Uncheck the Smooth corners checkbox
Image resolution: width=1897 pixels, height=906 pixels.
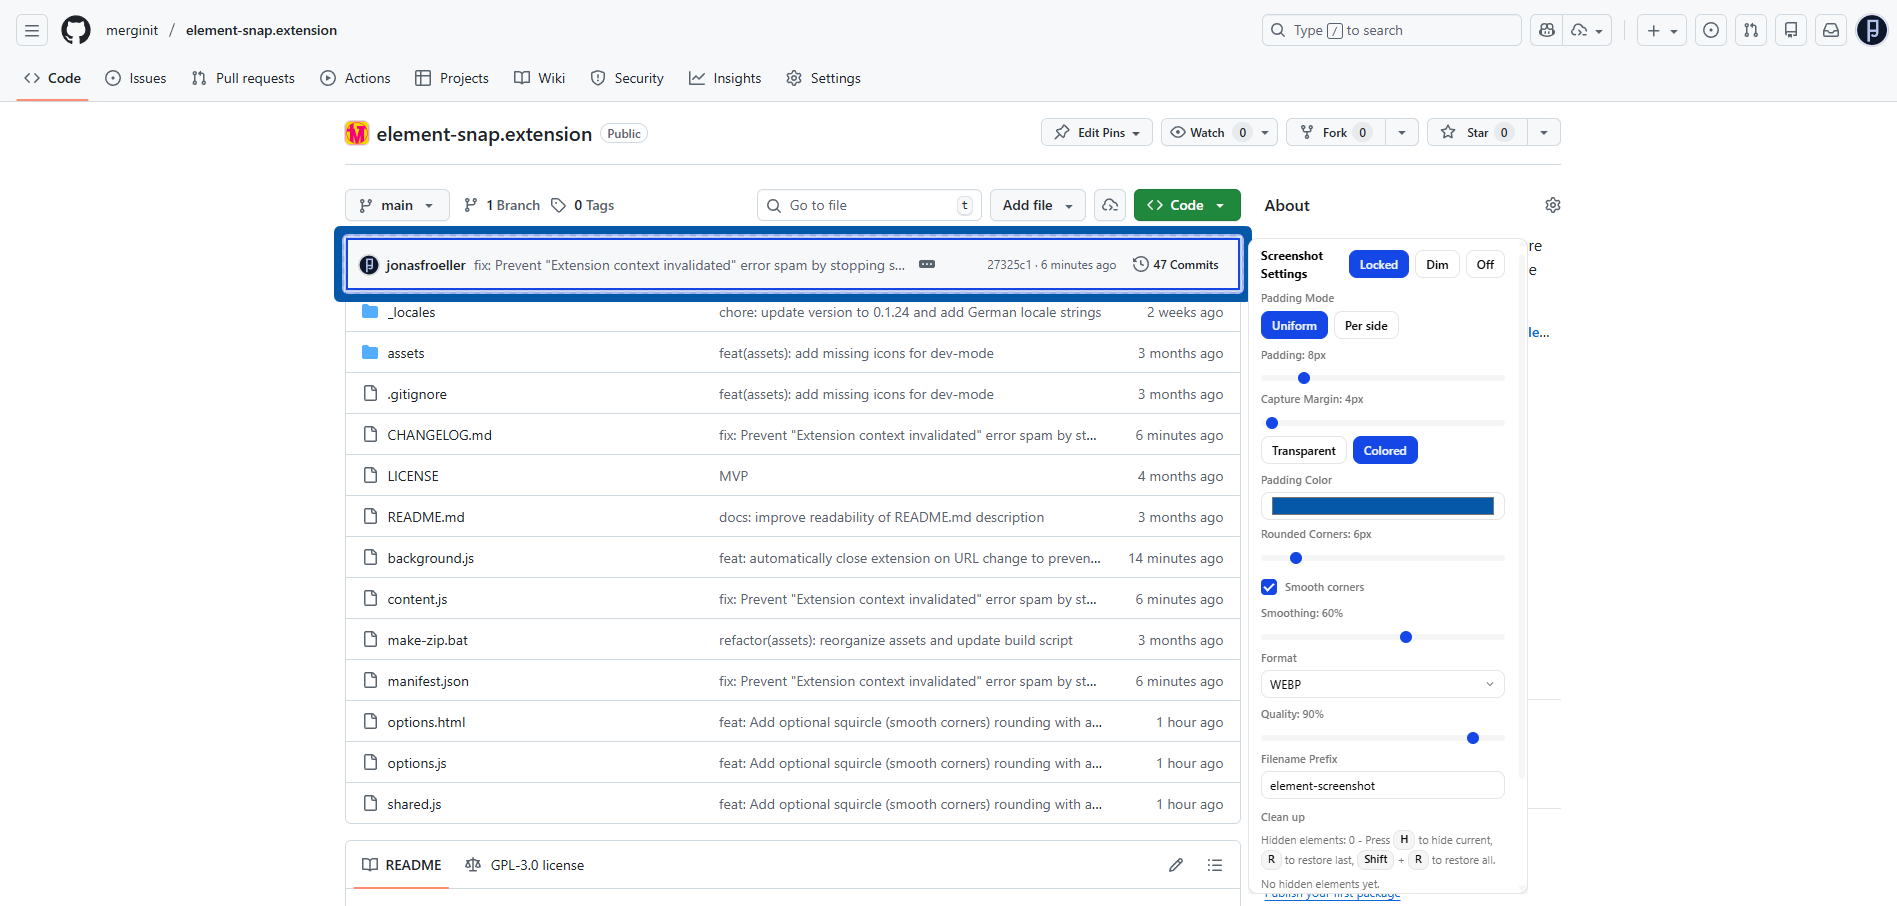point(1268,587)
